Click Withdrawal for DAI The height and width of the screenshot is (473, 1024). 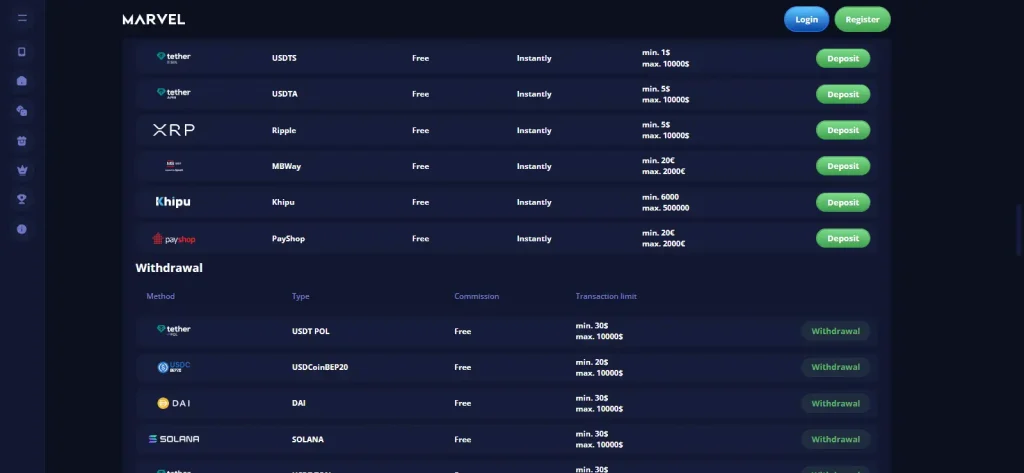click(835, 403)
